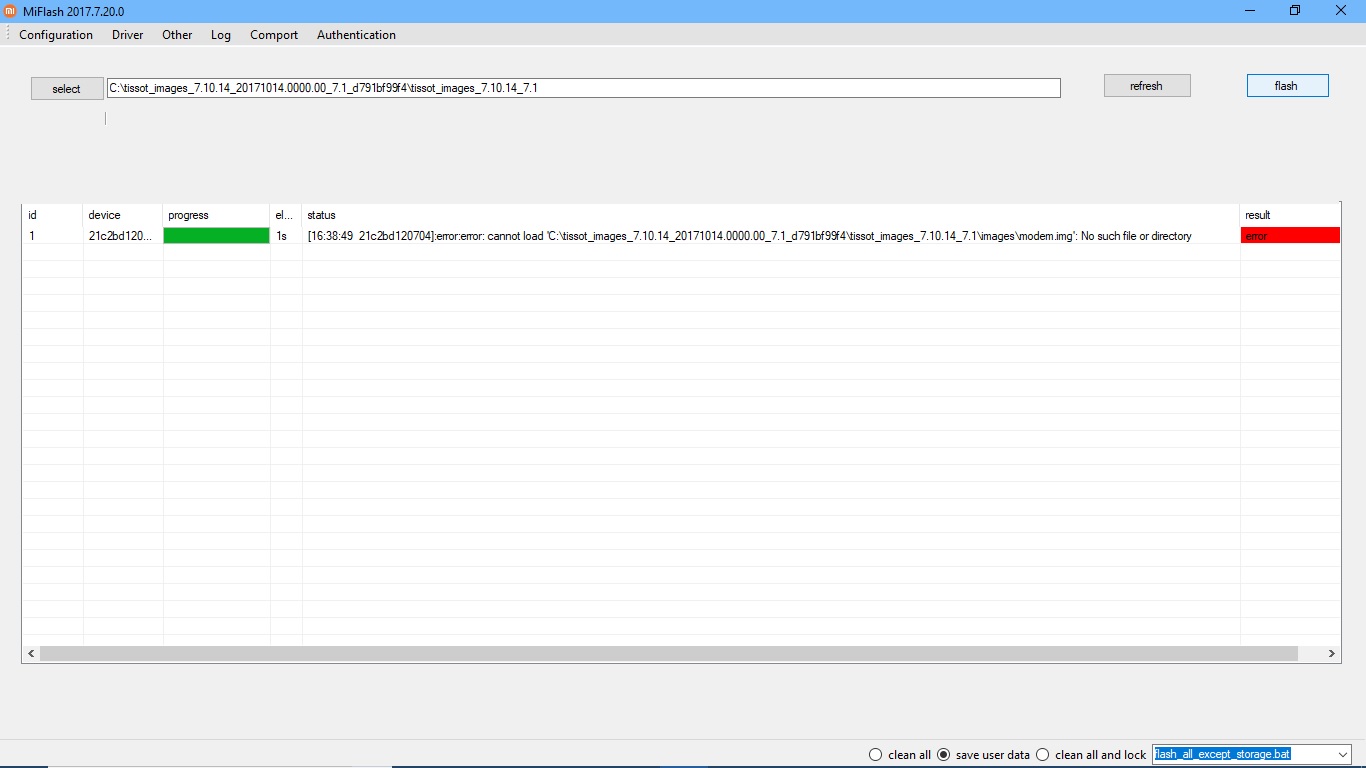
Task: Click the modem.img error status message
Action: coord(750,236)
